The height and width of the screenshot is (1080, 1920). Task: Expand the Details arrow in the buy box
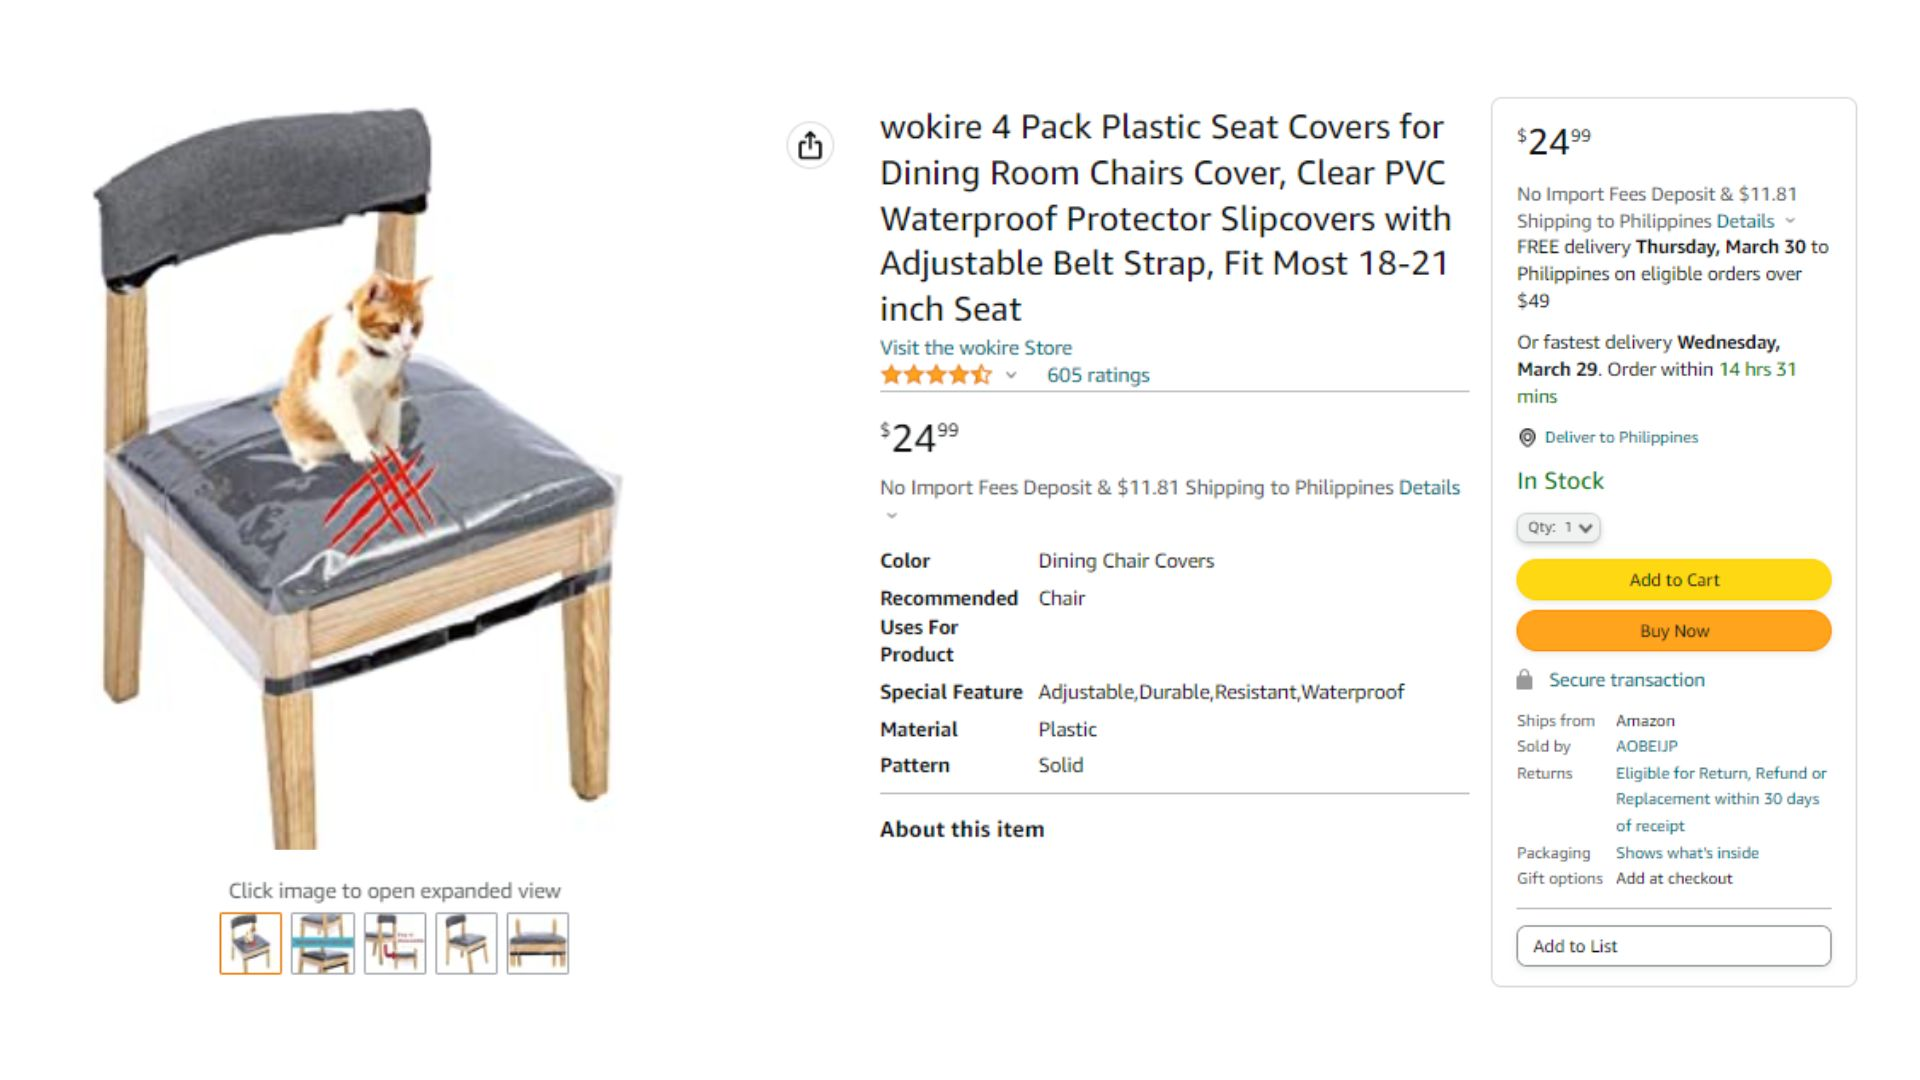[x=1790, y=221]
